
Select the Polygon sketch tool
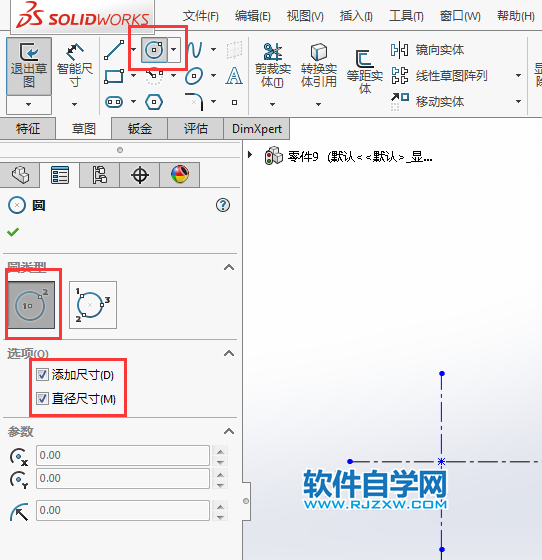tap(154, 102)
